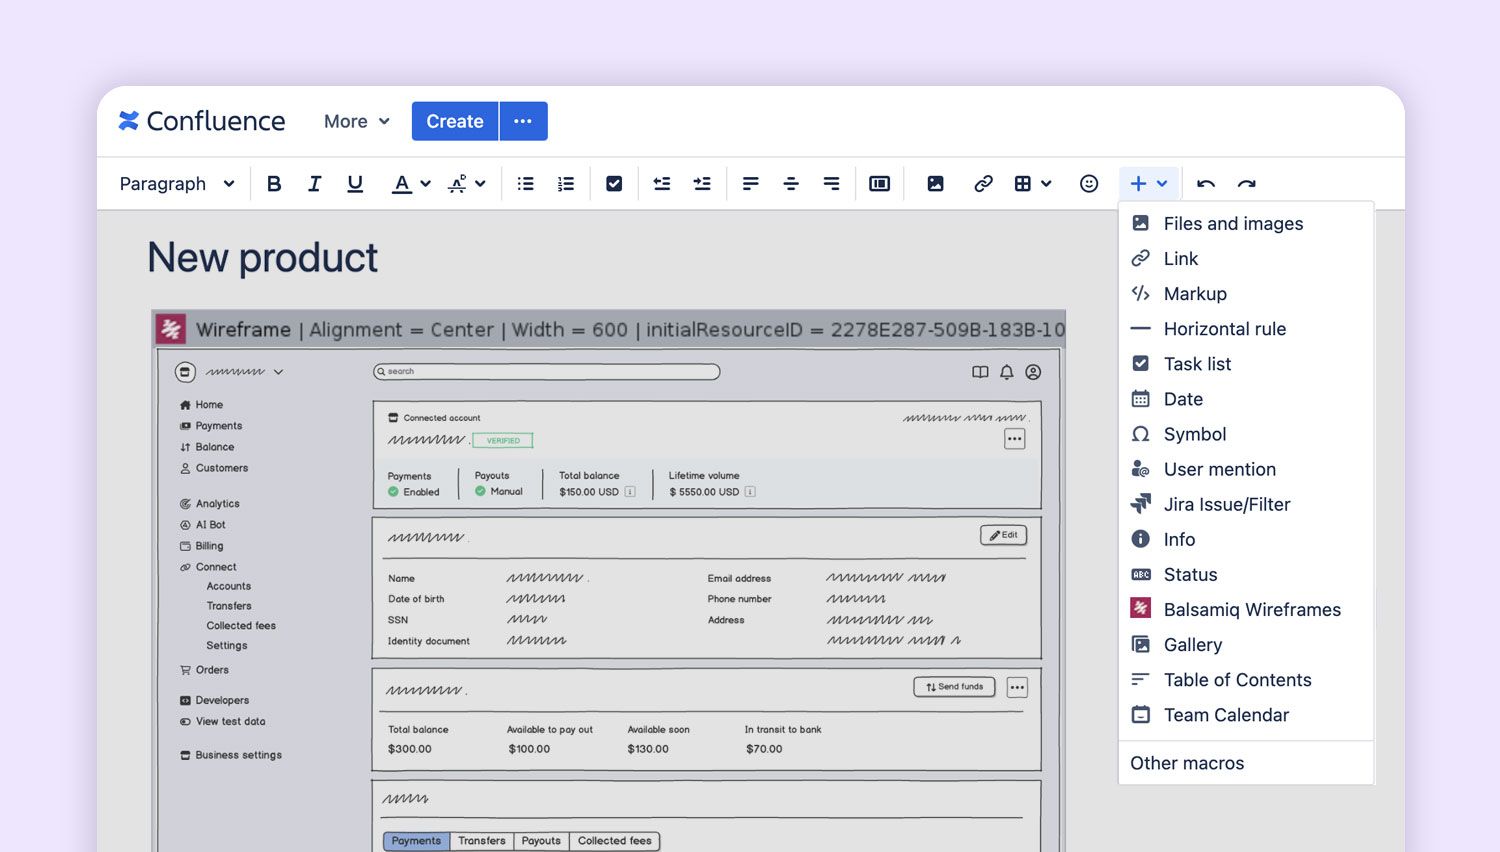
Task: Center align text
Action: pos(791,183)
